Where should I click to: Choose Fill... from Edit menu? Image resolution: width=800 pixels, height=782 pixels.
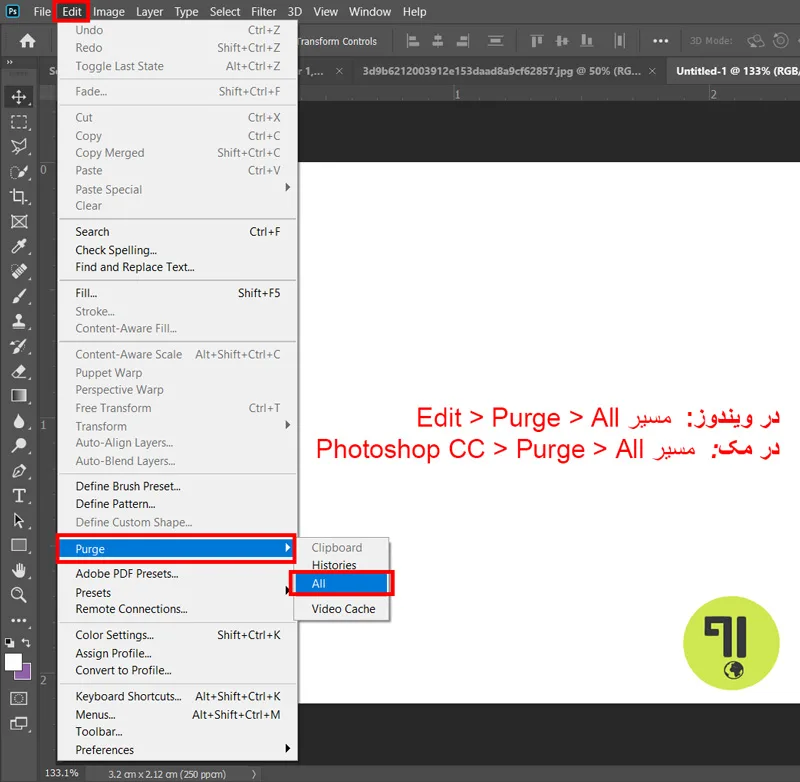(177, 293)
